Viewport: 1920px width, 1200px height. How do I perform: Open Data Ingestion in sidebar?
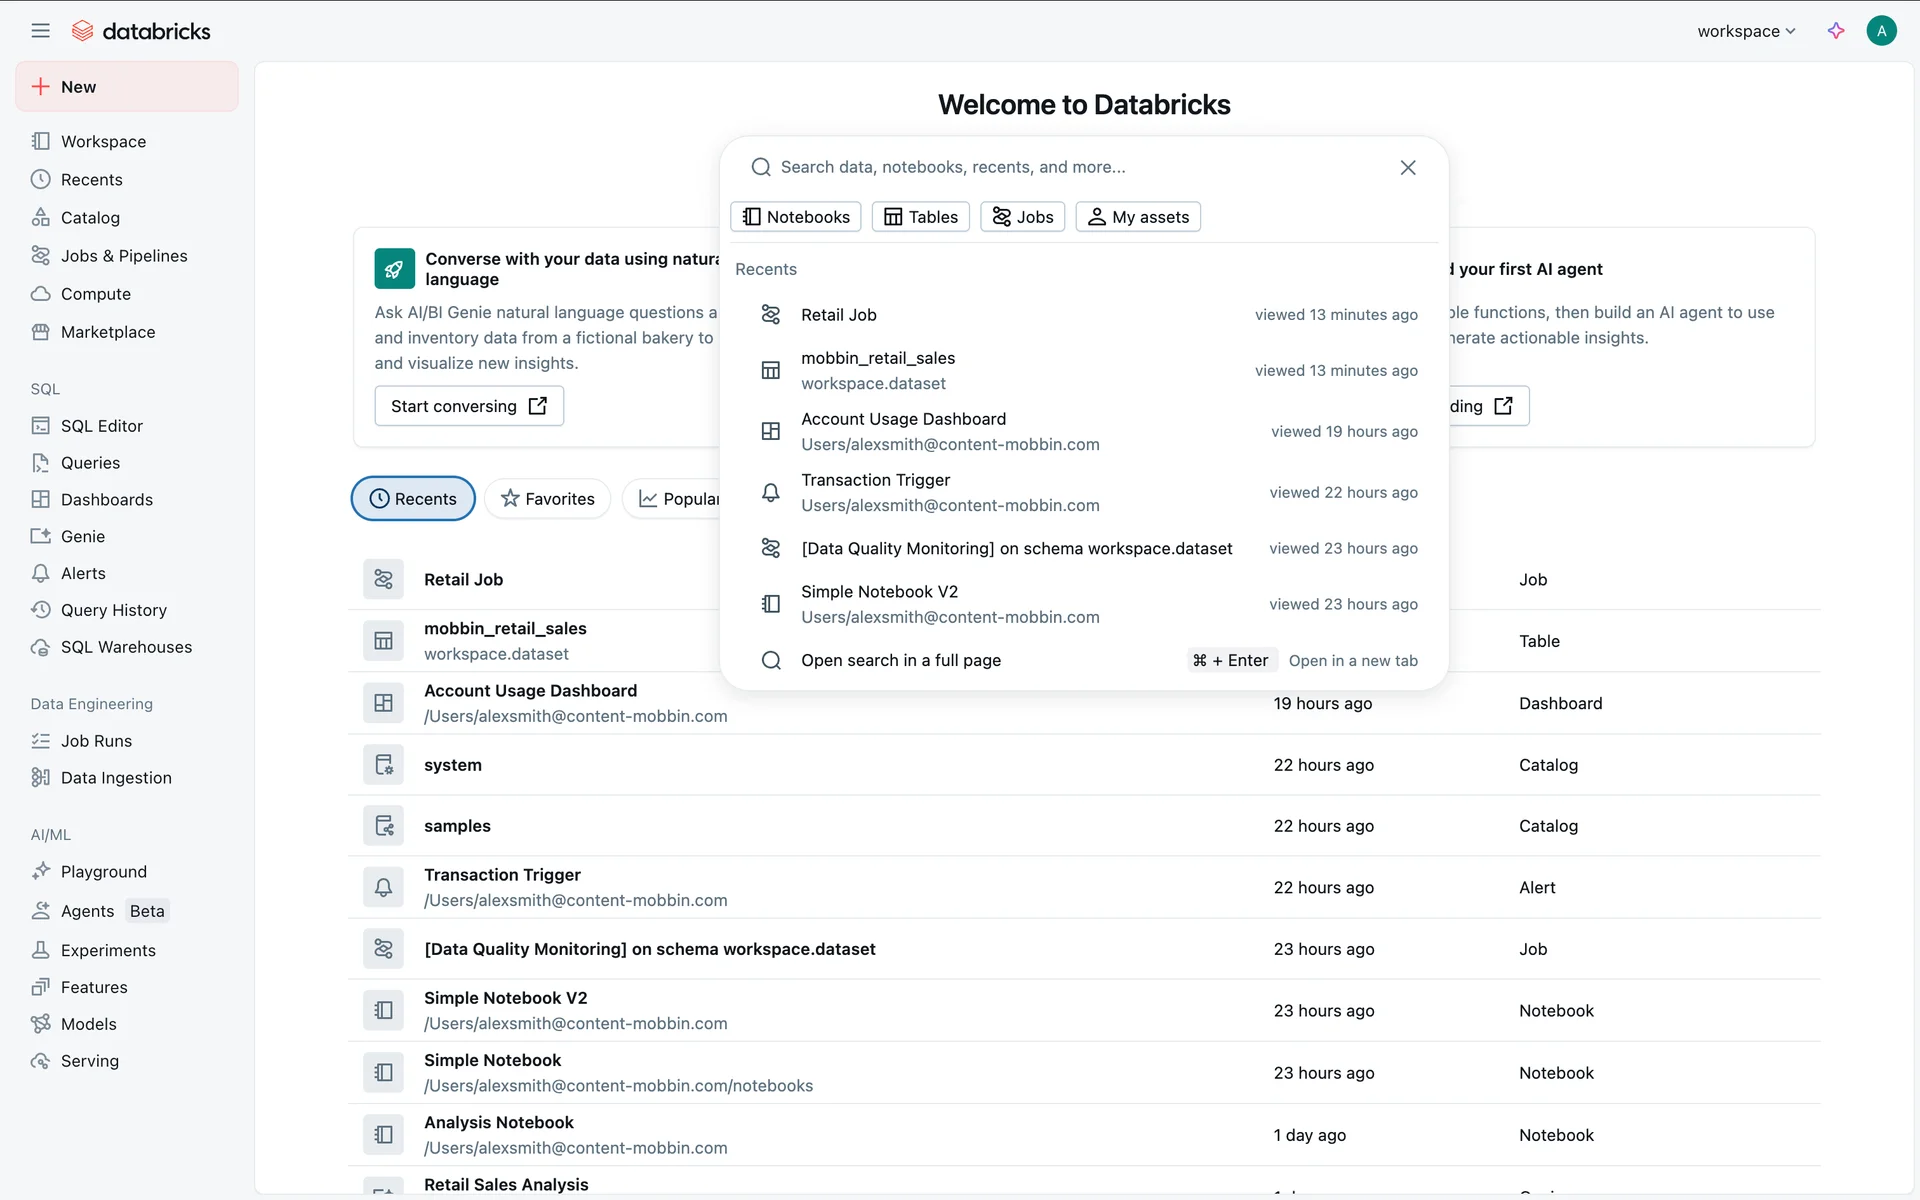point(116,778)
